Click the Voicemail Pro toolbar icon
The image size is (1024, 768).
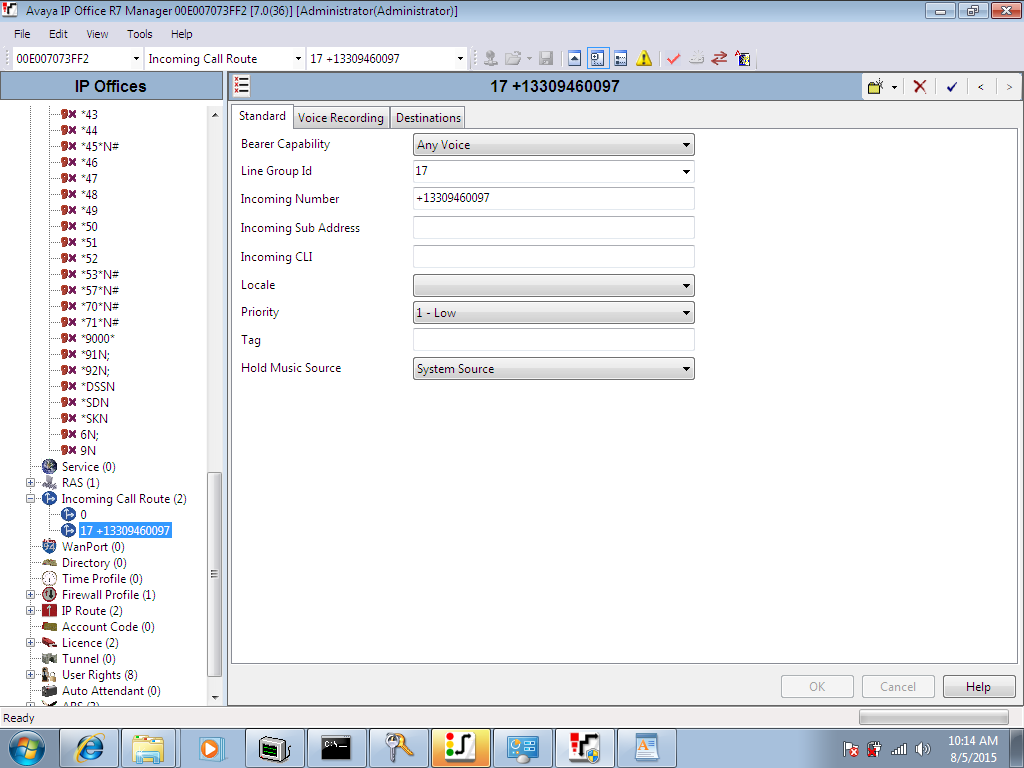743,59
